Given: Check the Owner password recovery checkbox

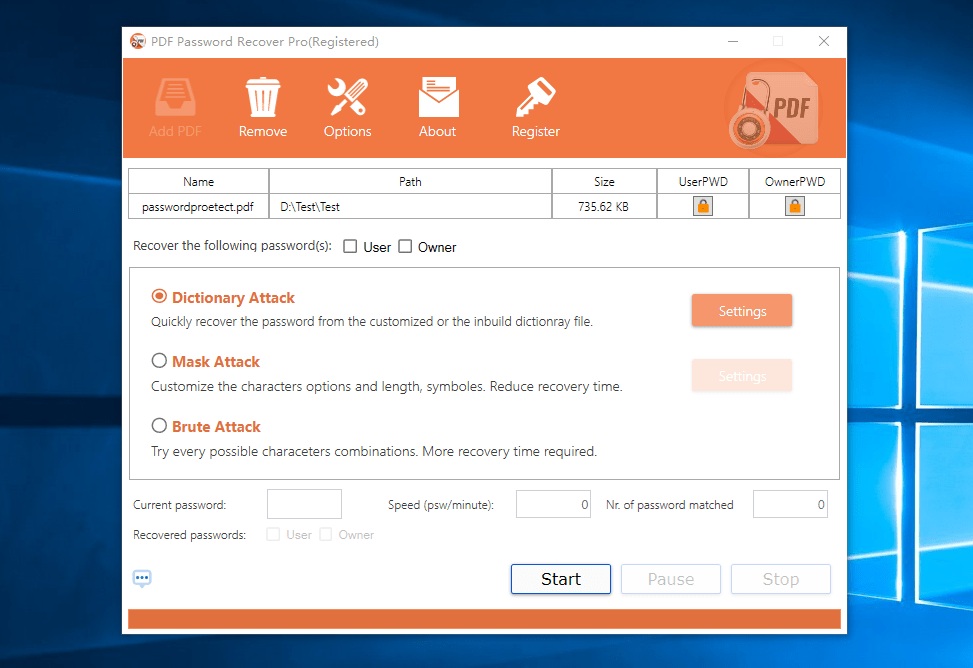Looking at the screenshot, I should pyautogui.click(x=405, y=246).
